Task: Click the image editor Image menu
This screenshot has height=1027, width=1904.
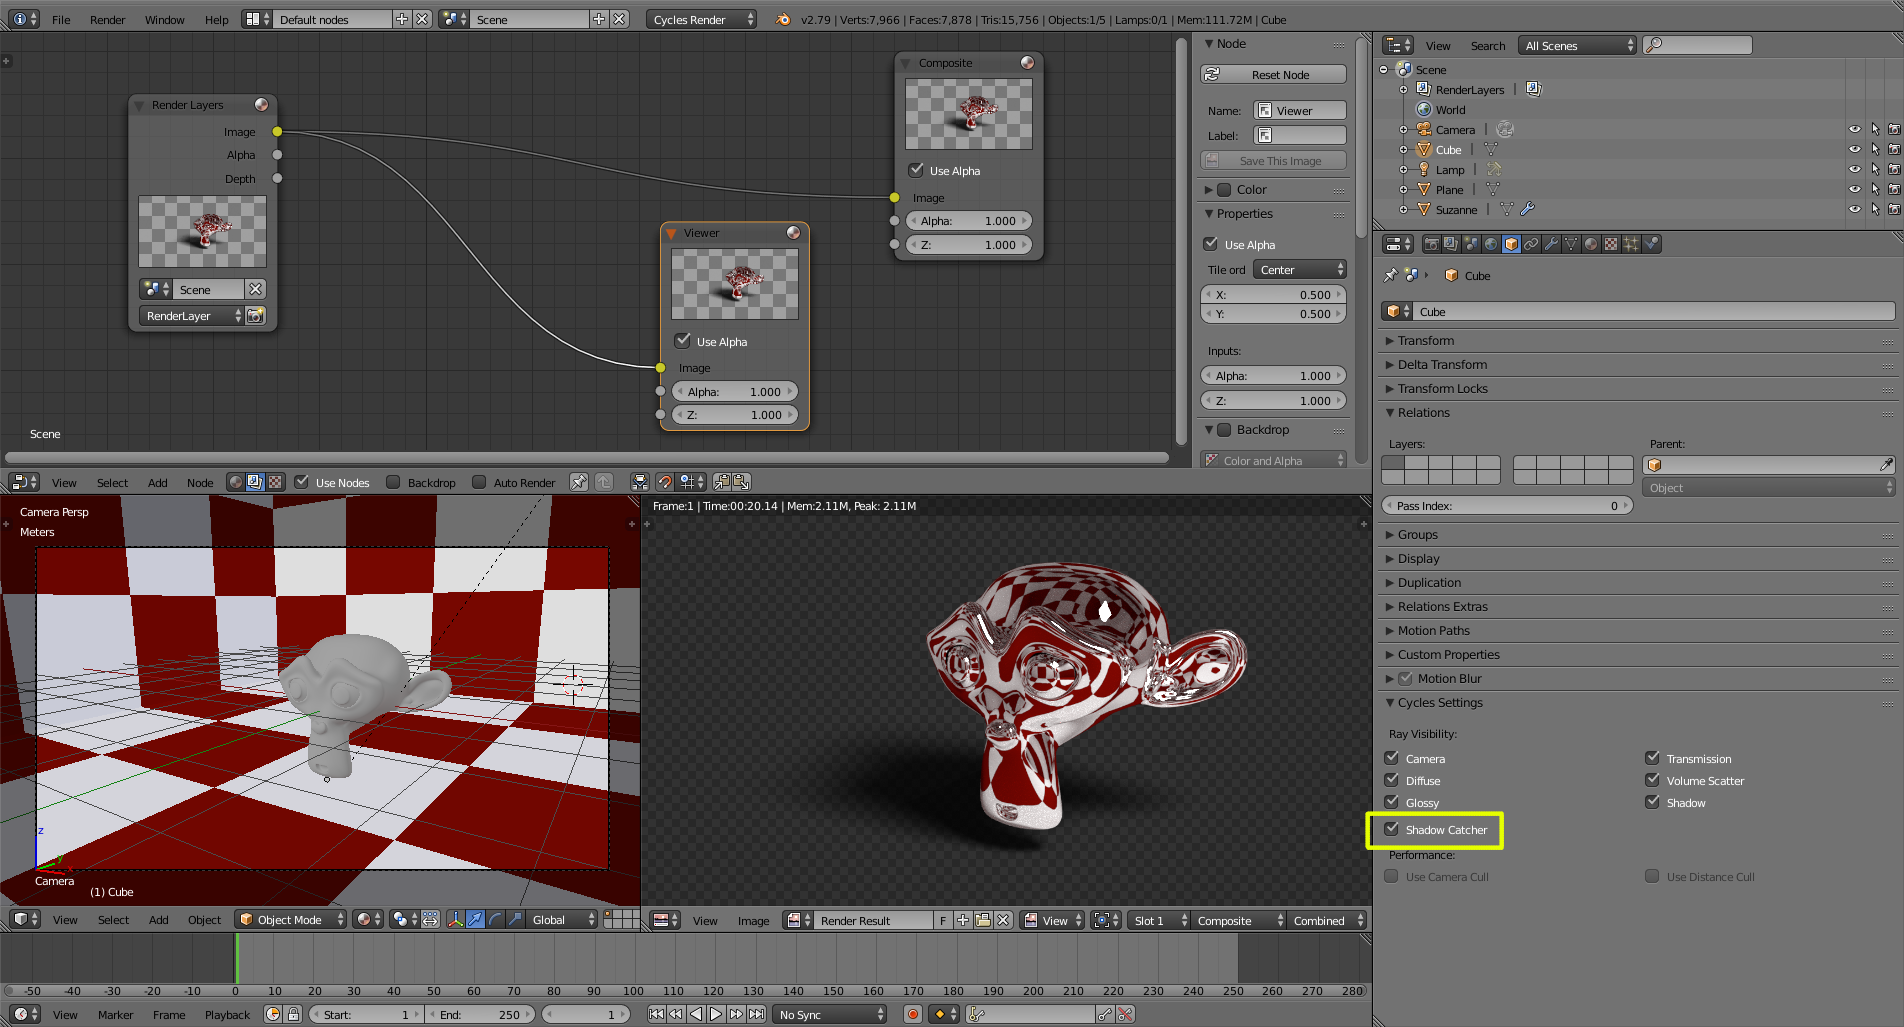Action: tap(753, 920)
